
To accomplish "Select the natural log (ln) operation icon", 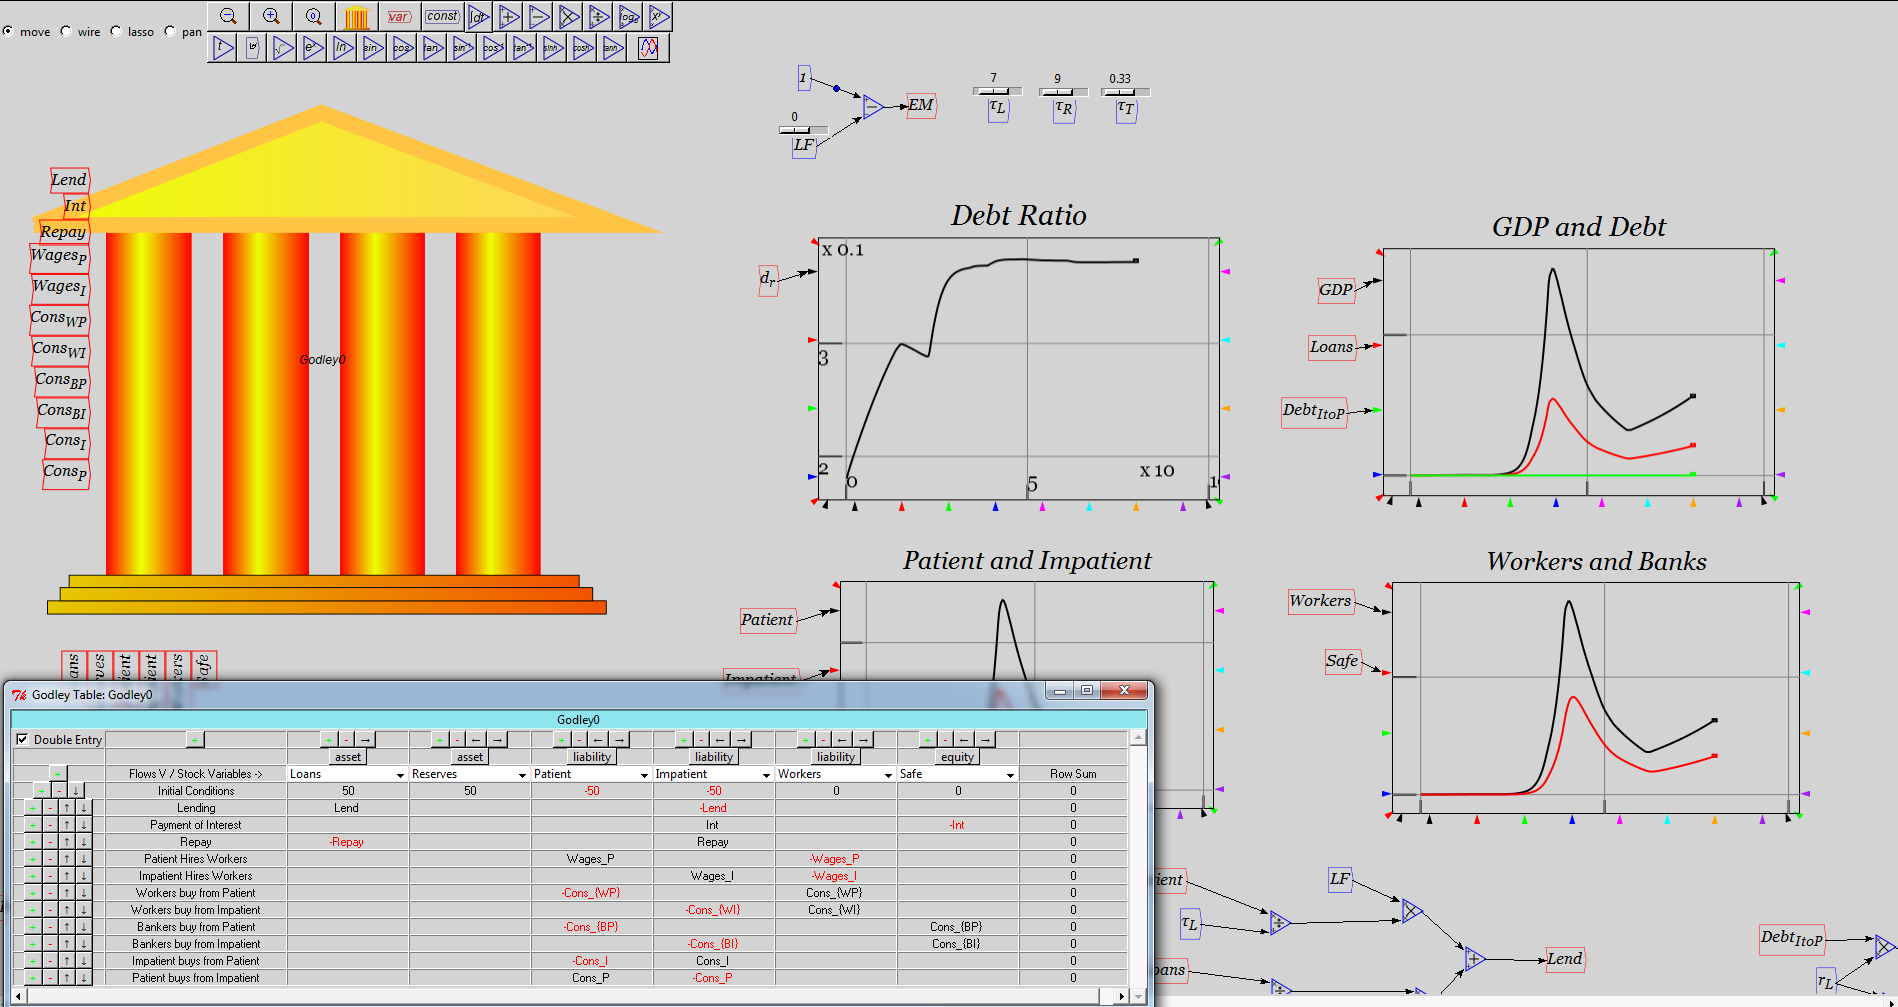I will (x=342, y=48).
